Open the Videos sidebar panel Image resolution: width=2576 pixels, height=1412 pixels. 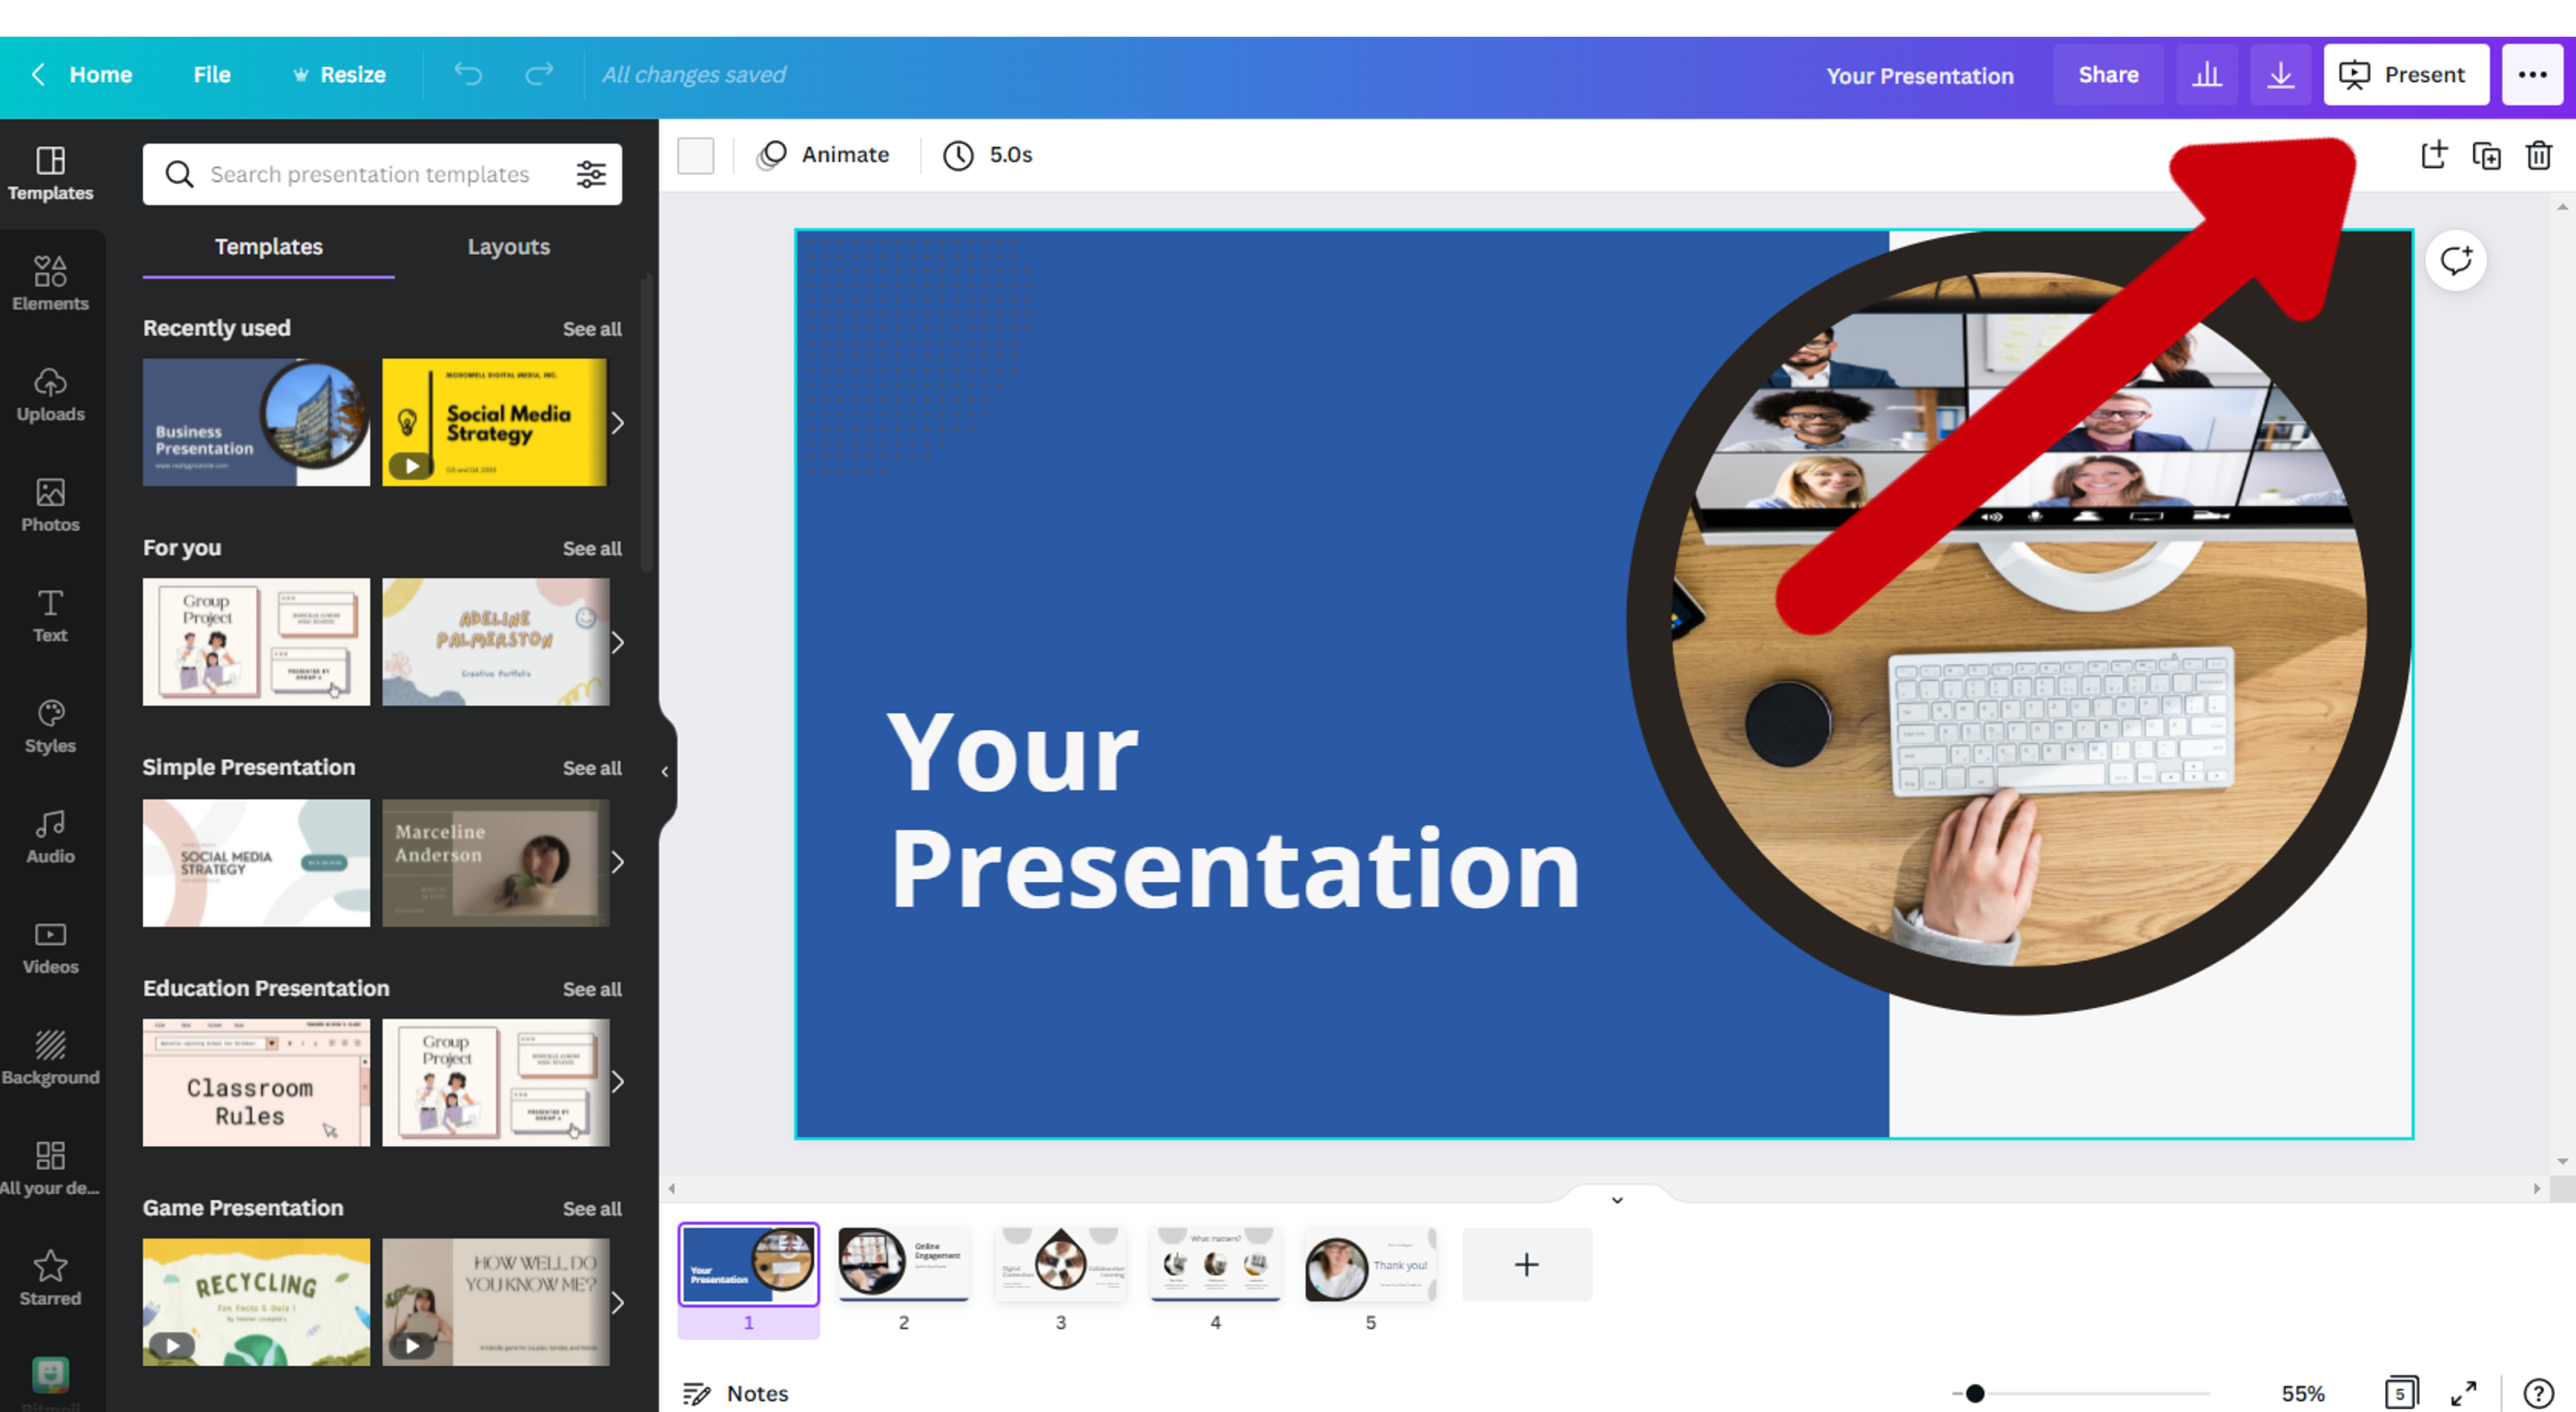pos(50,947)
